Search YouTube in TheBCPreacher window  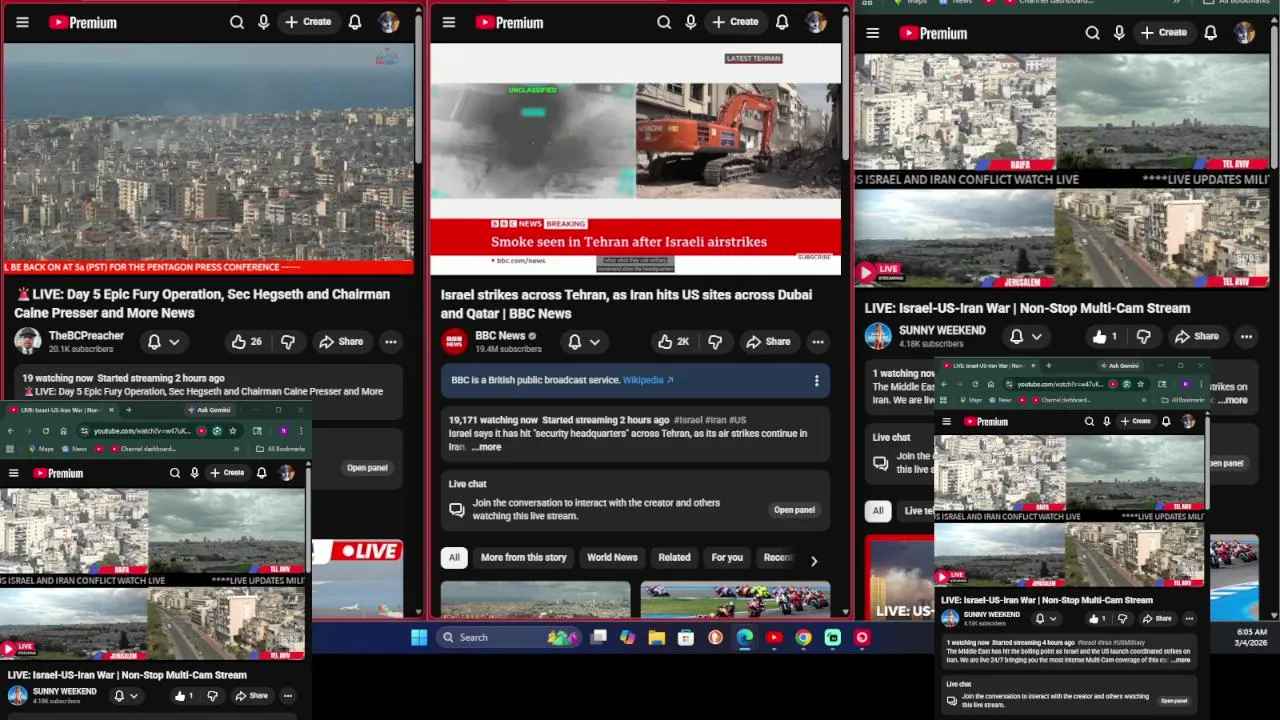(236, 22)
